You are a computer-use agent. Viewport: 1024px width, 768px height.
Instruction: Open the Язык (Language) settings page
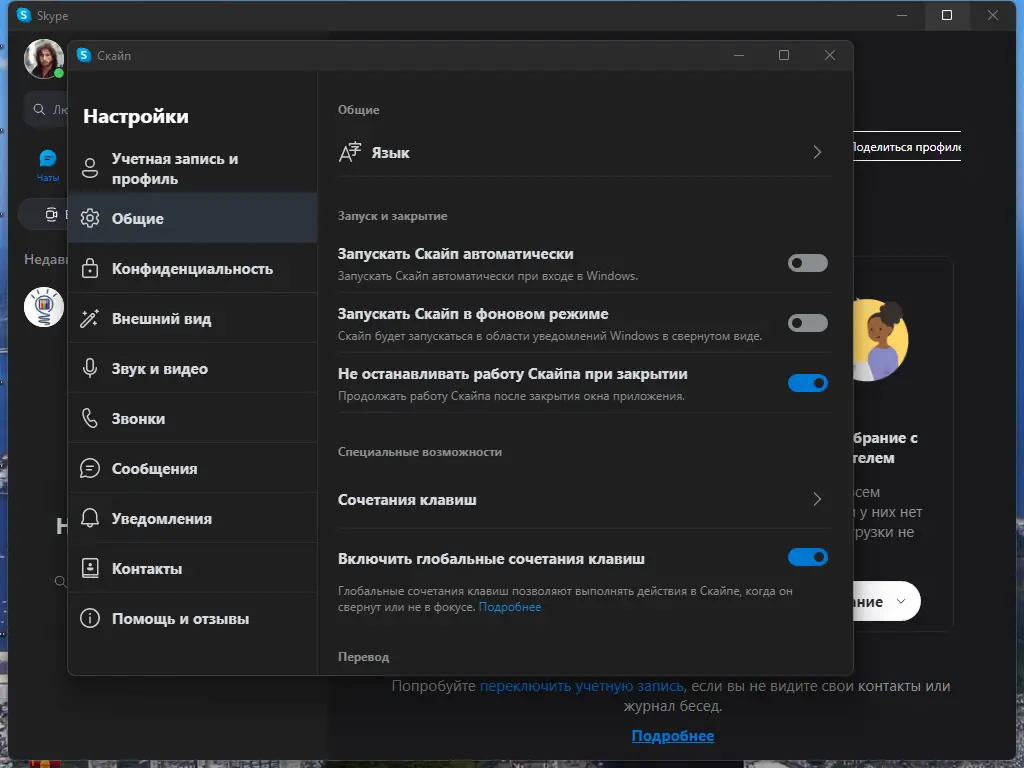tap(585, 152)
